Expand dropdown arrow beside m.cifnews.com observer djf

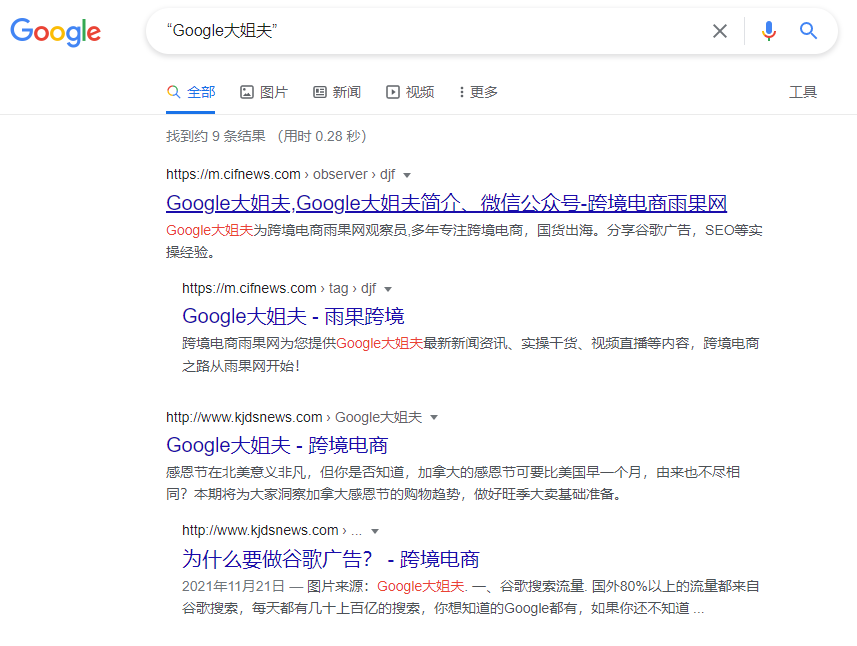[x=407, y=175]
